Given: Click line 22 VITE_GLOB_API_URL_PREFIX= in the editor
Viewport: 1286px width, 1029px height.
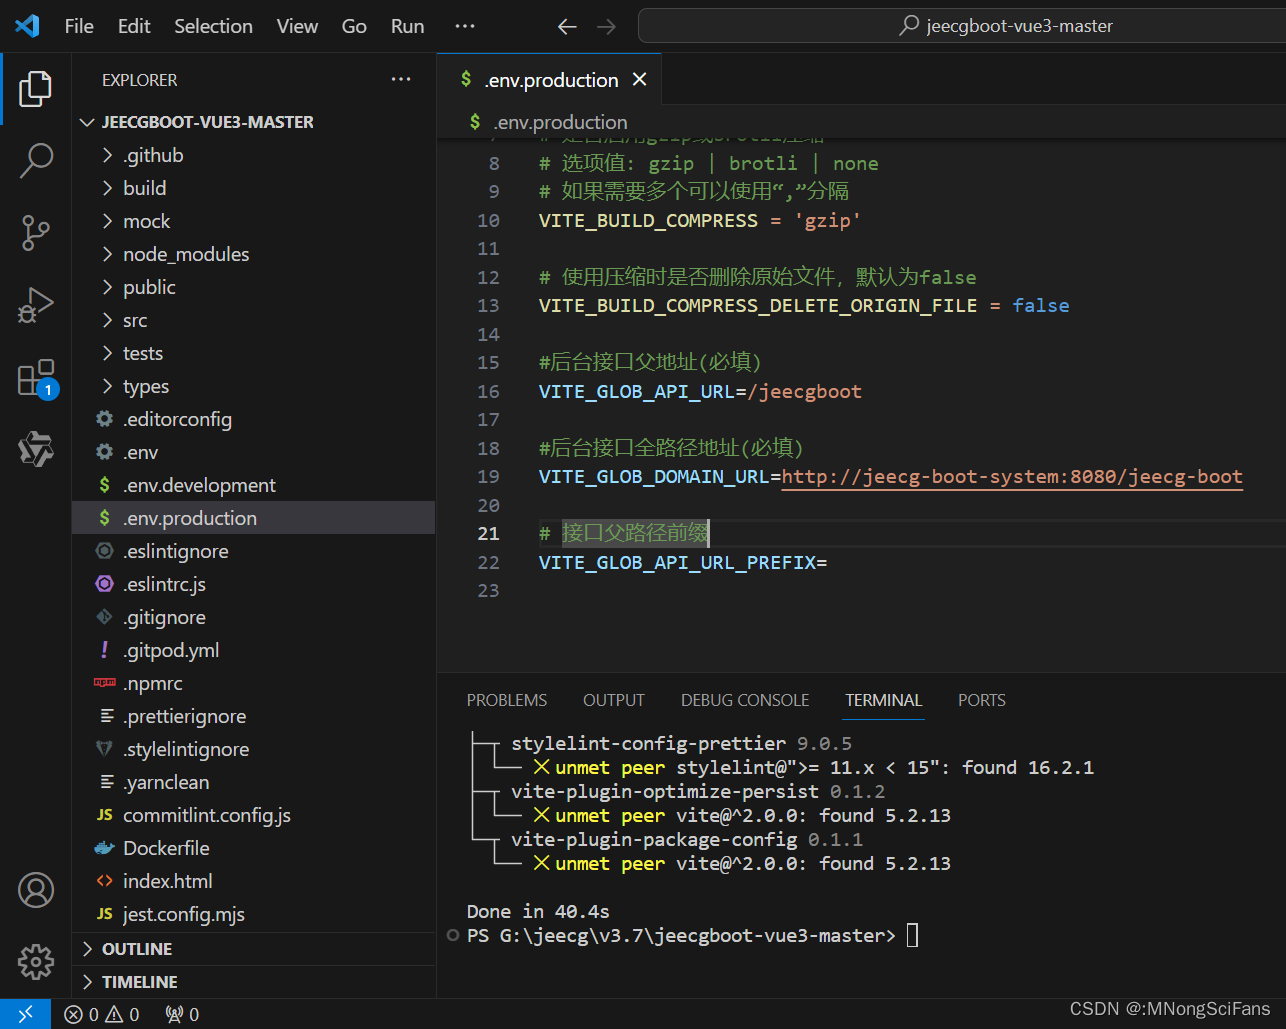Looking at the screenshot, I should (x=683, y=562).
